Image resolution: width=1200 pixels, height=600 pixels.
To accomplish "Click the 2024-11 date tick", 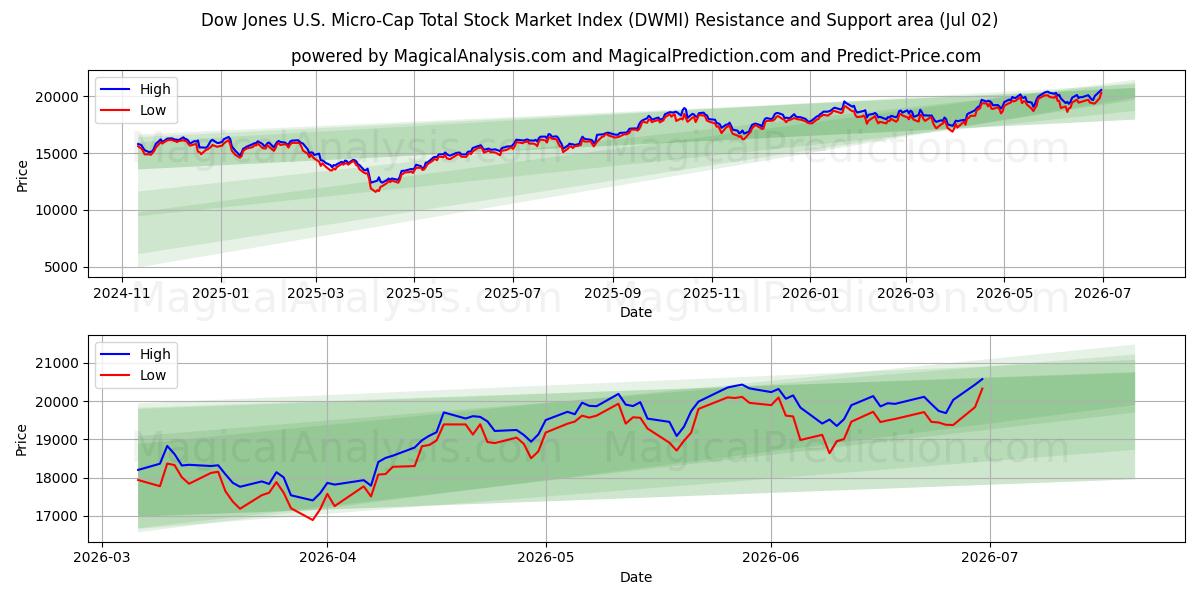I will 122,293.
